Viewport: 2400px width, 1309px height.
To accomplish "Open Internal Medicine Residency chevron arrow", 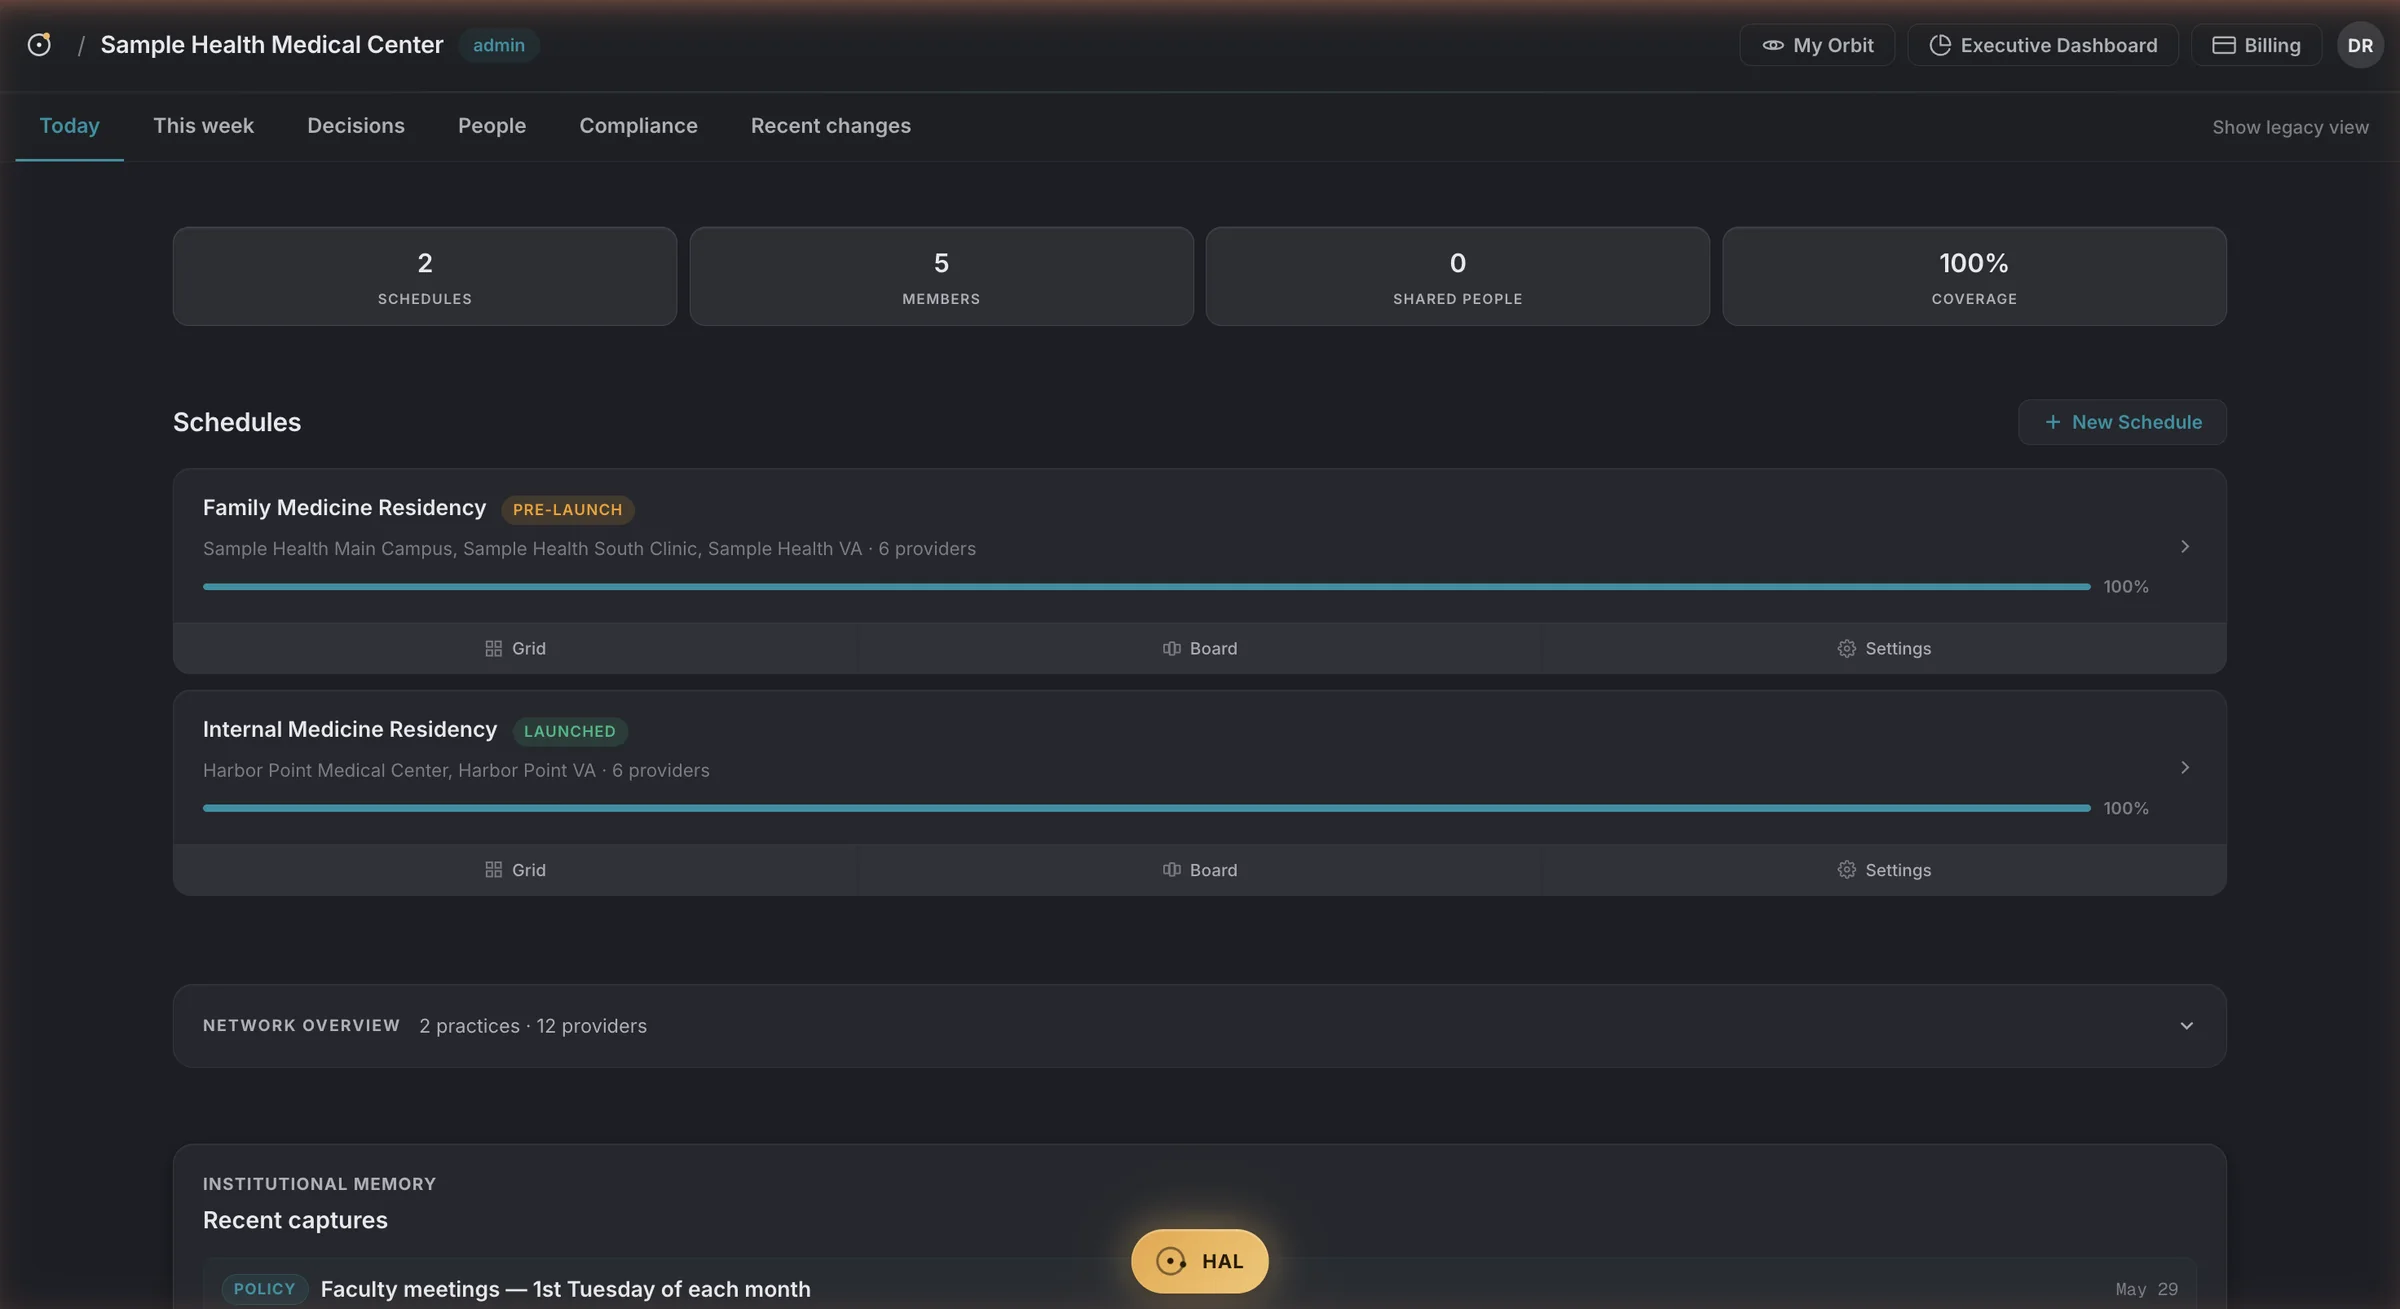I will (2185, 767).
